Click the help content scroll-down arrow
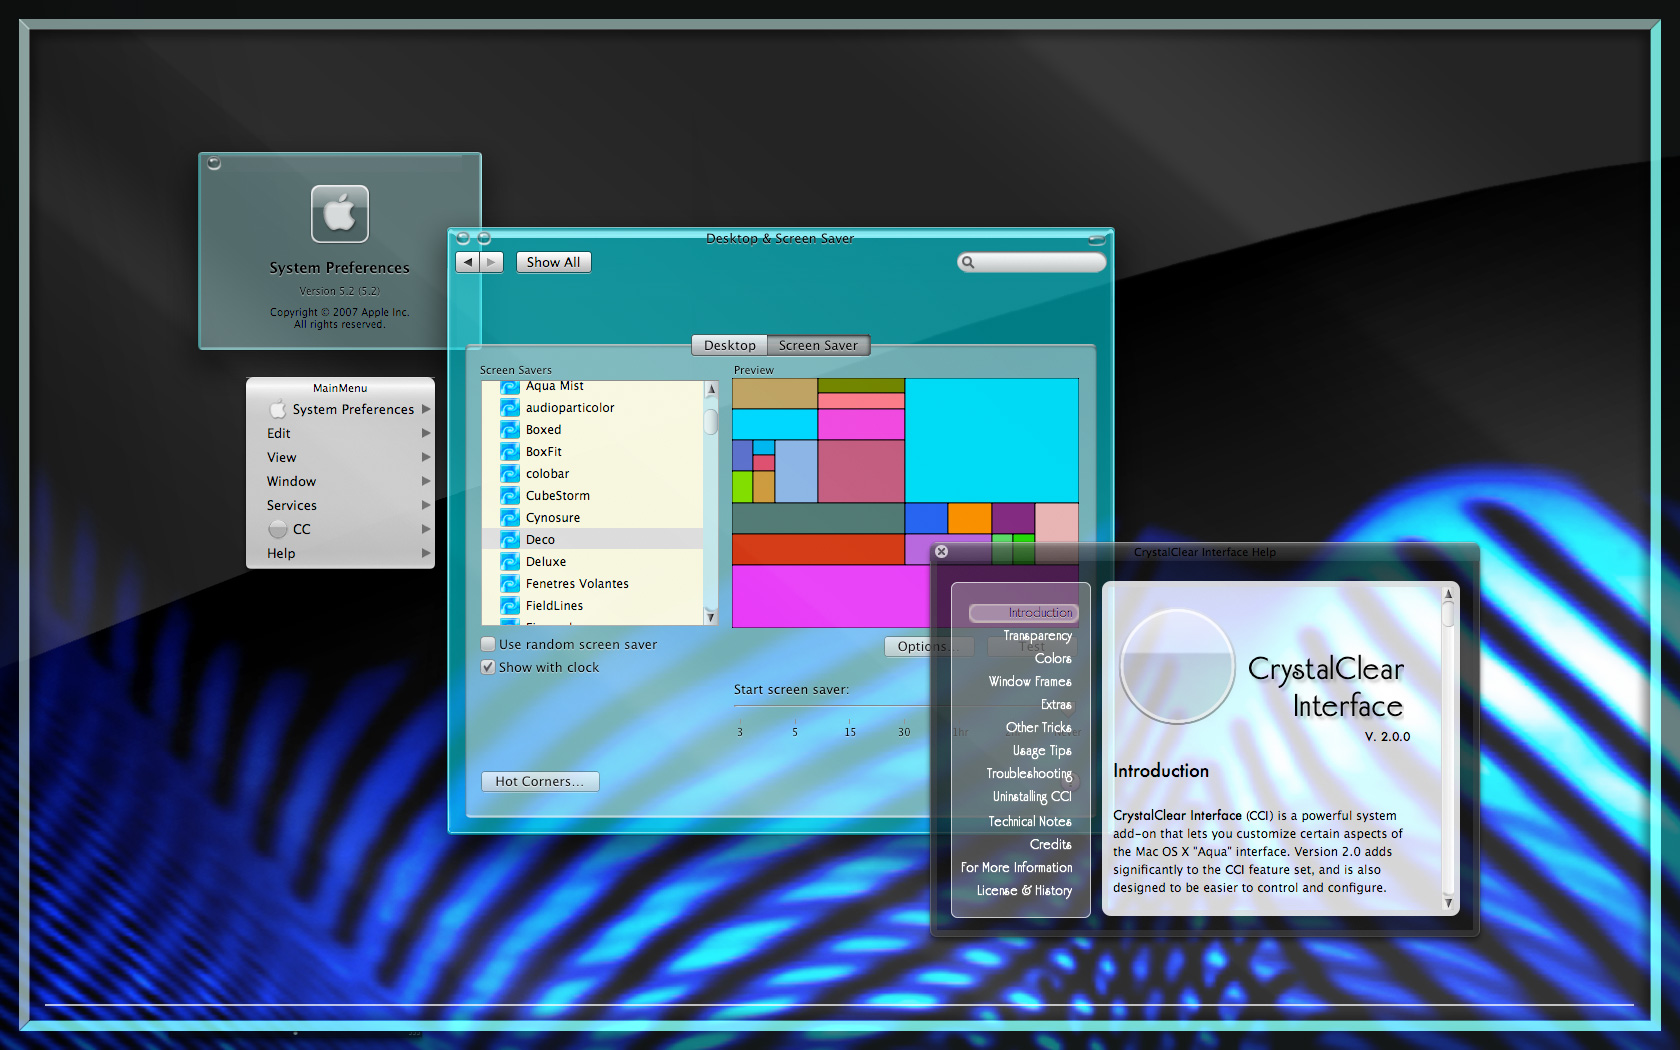Viewport: 1680px width, 1050px height. click(1448, 902)
